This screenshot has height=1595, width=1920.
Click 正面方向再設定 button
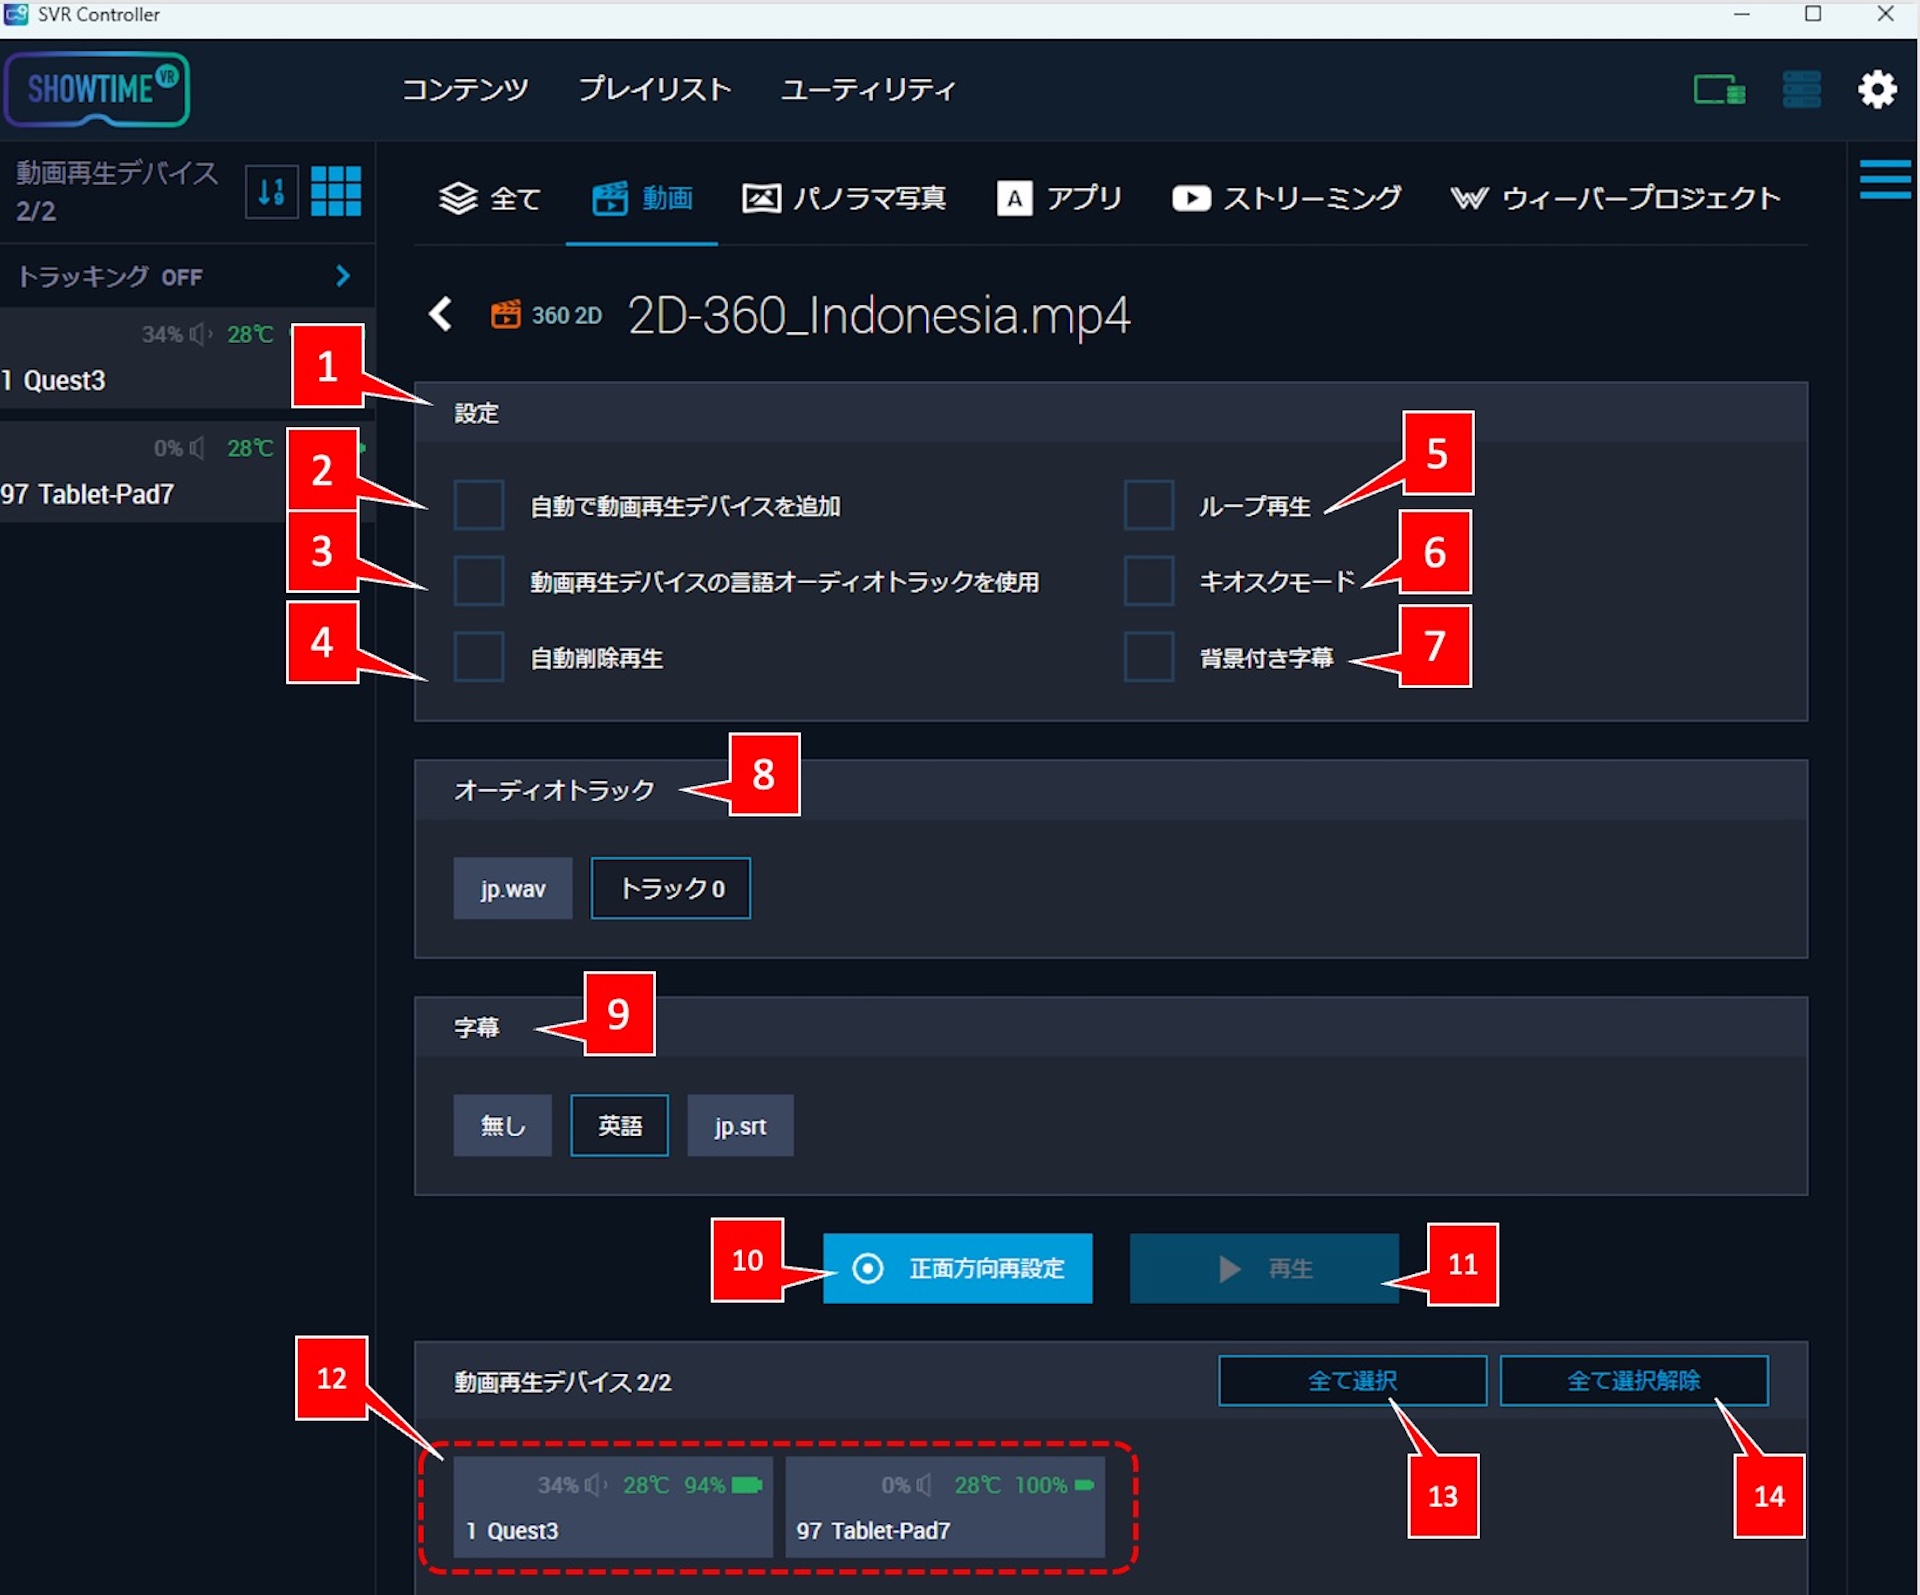click(958, 1268)
